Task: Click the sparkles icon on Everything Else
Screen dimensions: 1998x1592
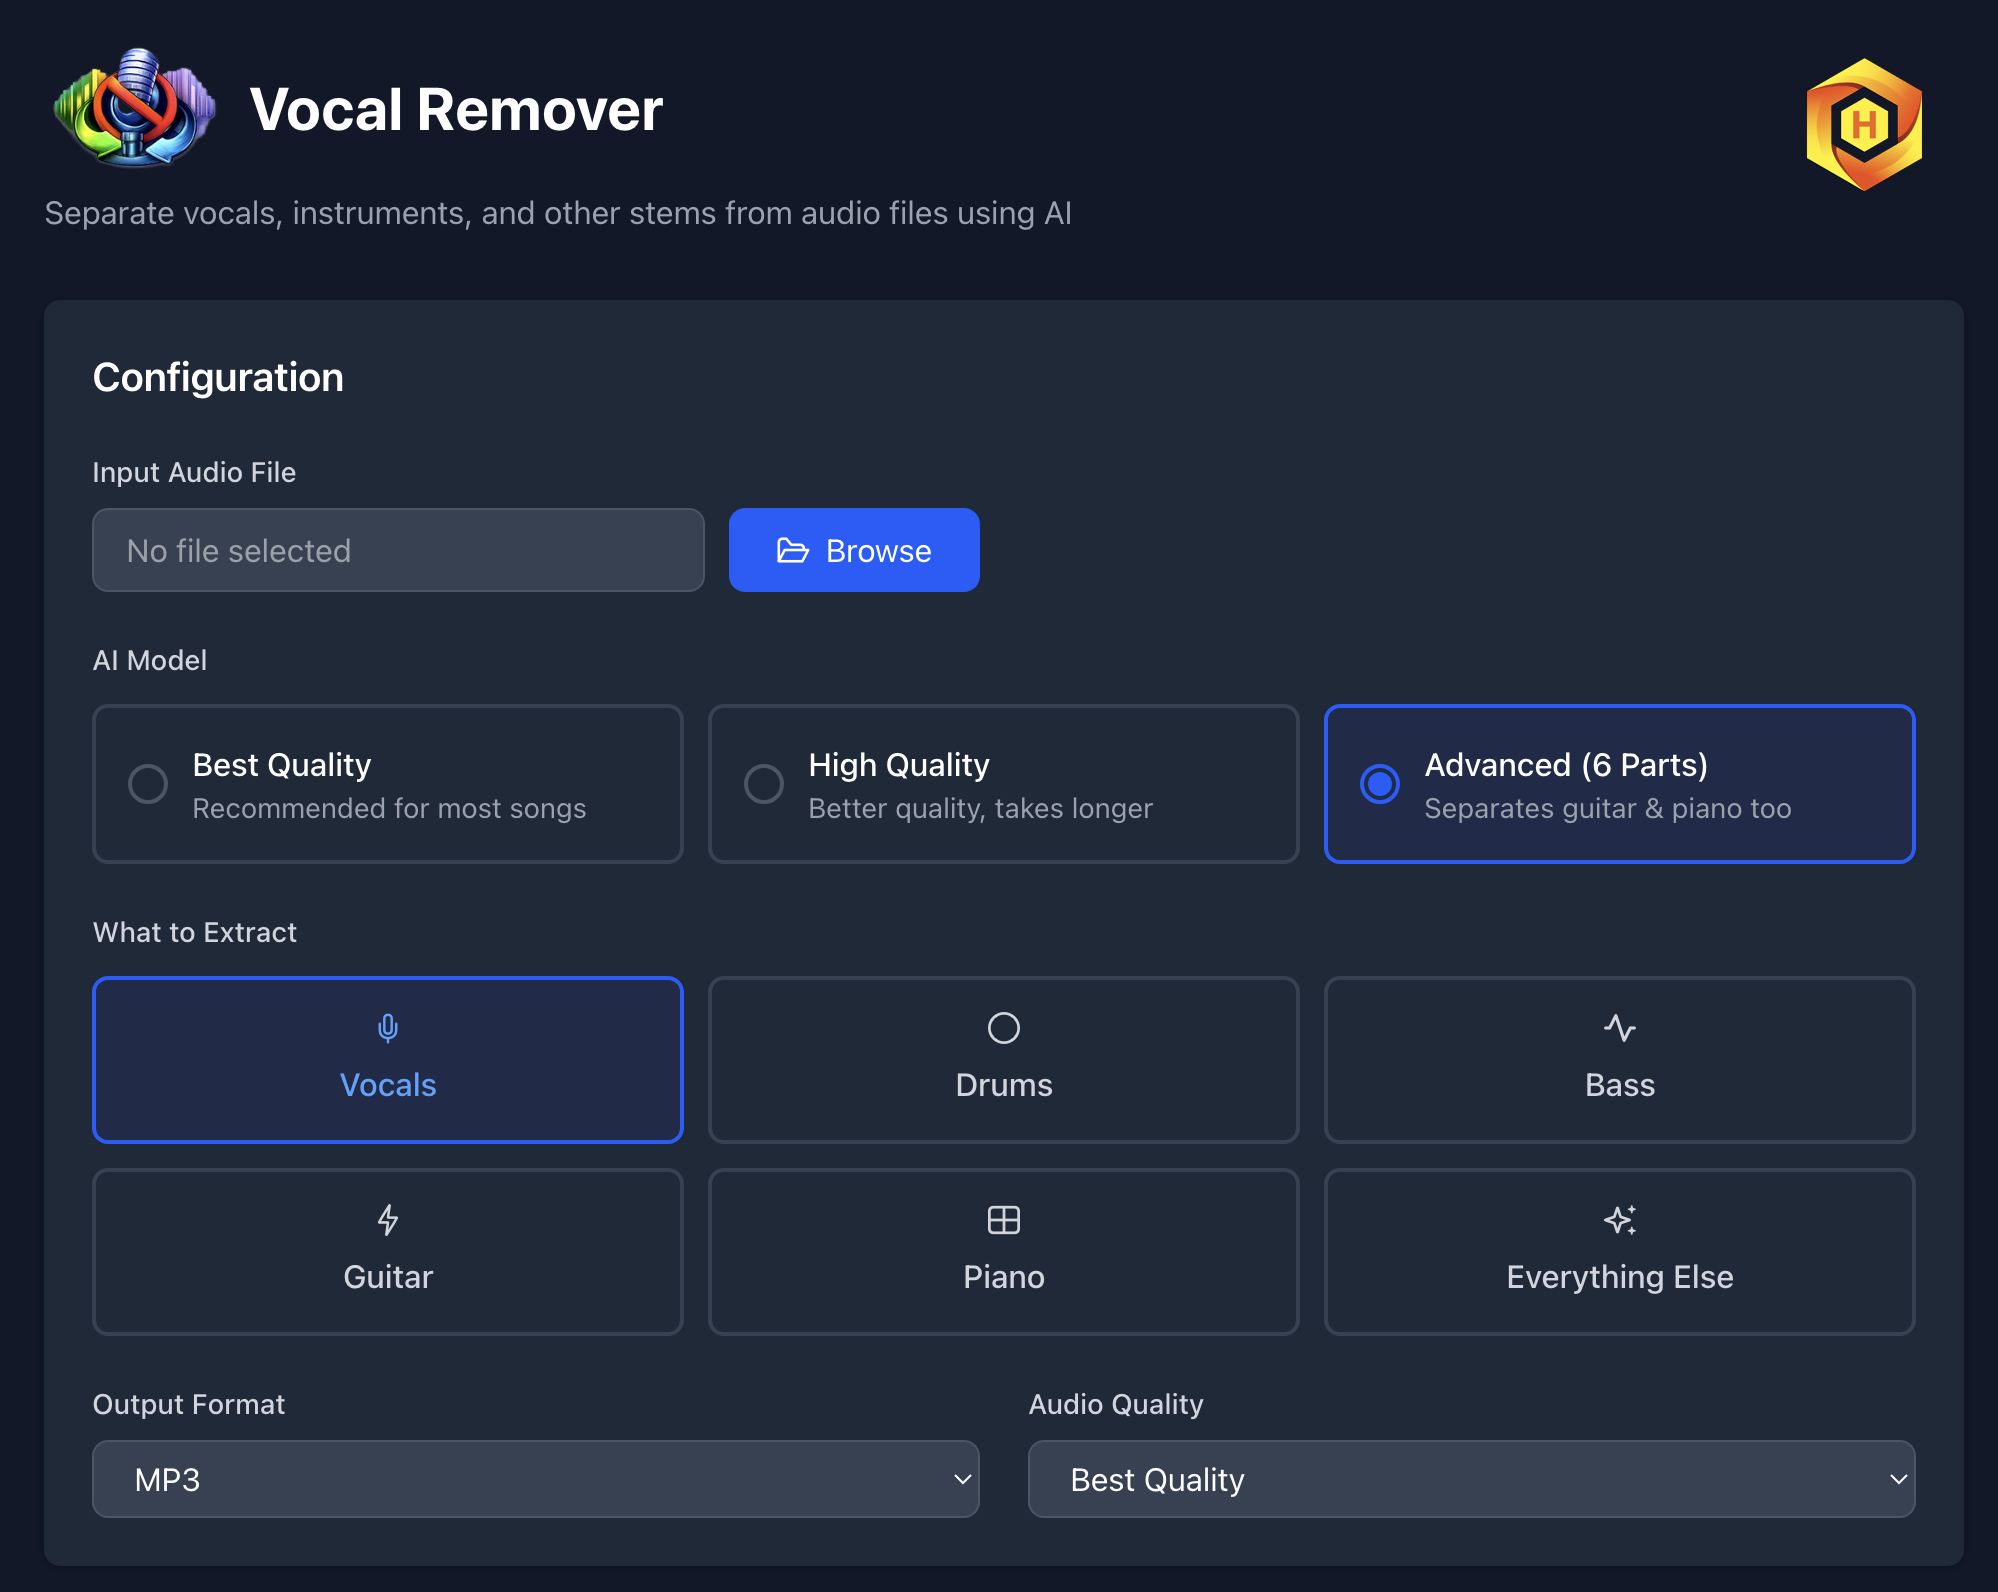Action: click(x=1619, y=1219)
